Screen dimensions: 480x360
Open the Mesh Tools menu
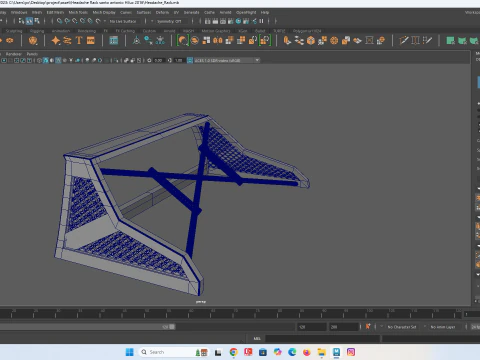tap(78, 12)
